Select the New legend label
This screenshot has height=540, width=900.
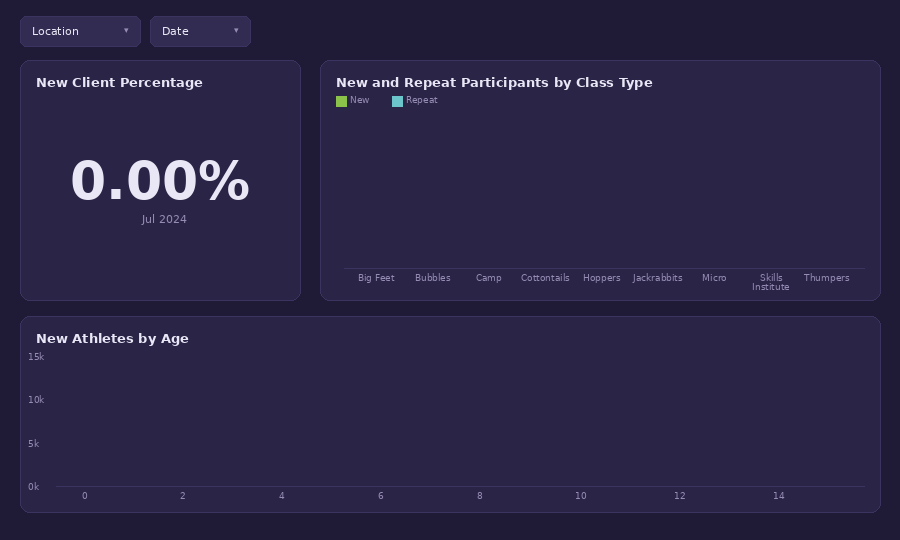(x=360, y=100)
